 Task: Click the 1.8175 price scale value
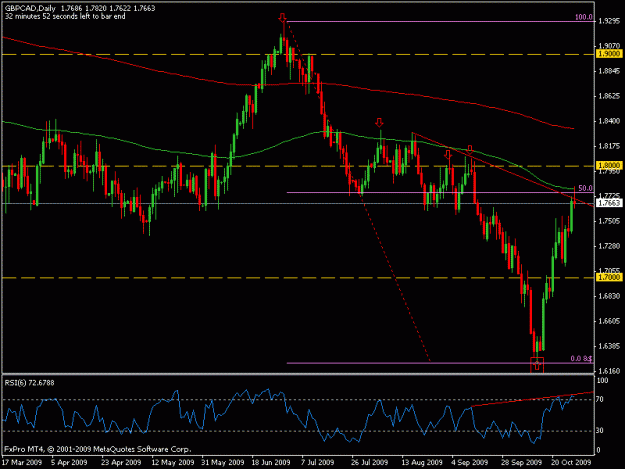(x=609, y=146)
